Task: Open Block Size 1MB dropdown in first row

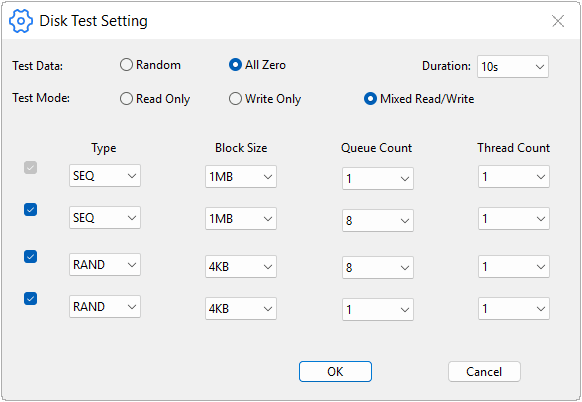Action: coord(241,177)
